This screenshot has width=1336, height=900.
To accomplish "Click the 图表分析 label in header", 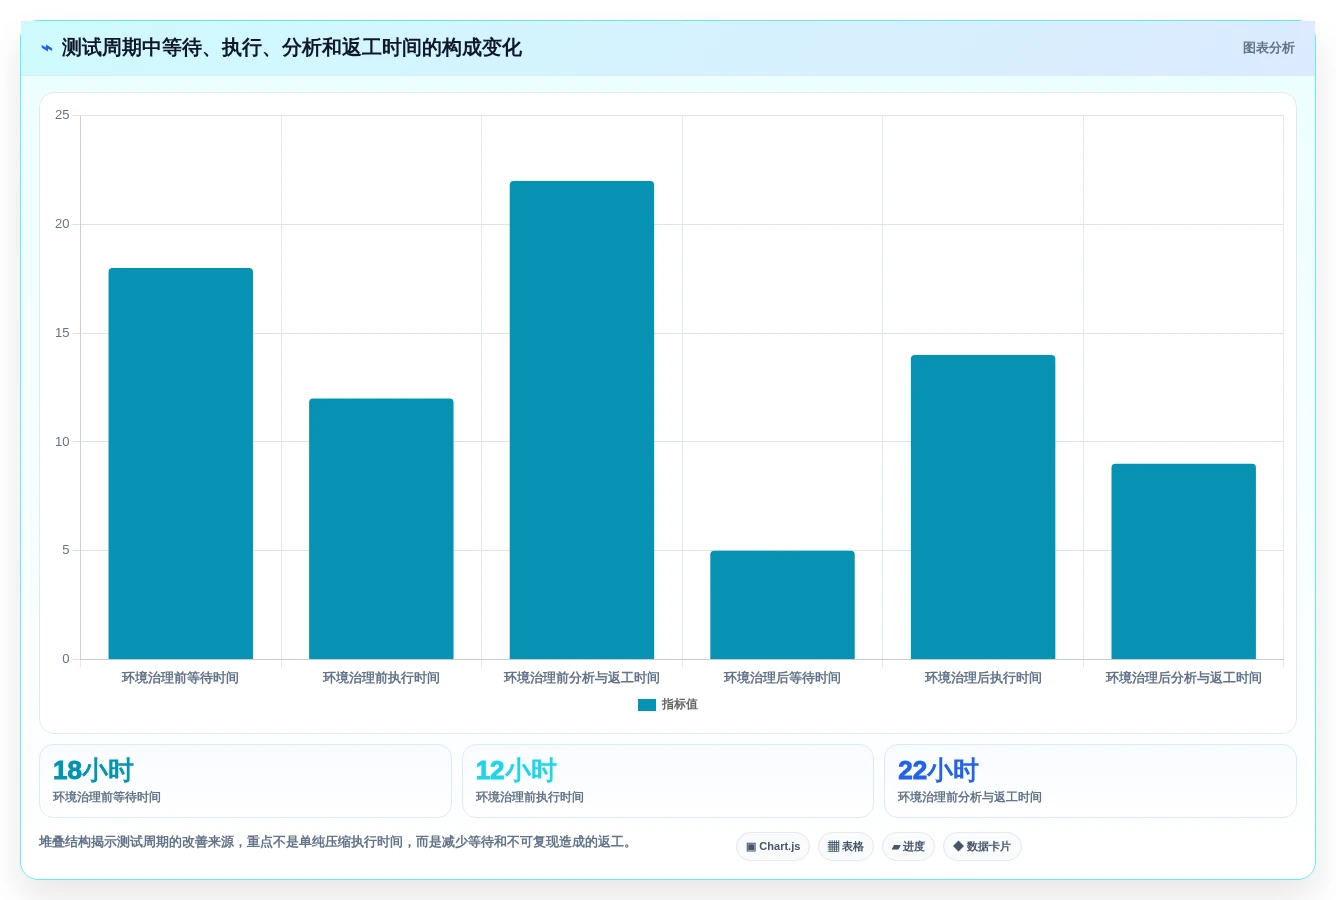I will pos(1268,48).
